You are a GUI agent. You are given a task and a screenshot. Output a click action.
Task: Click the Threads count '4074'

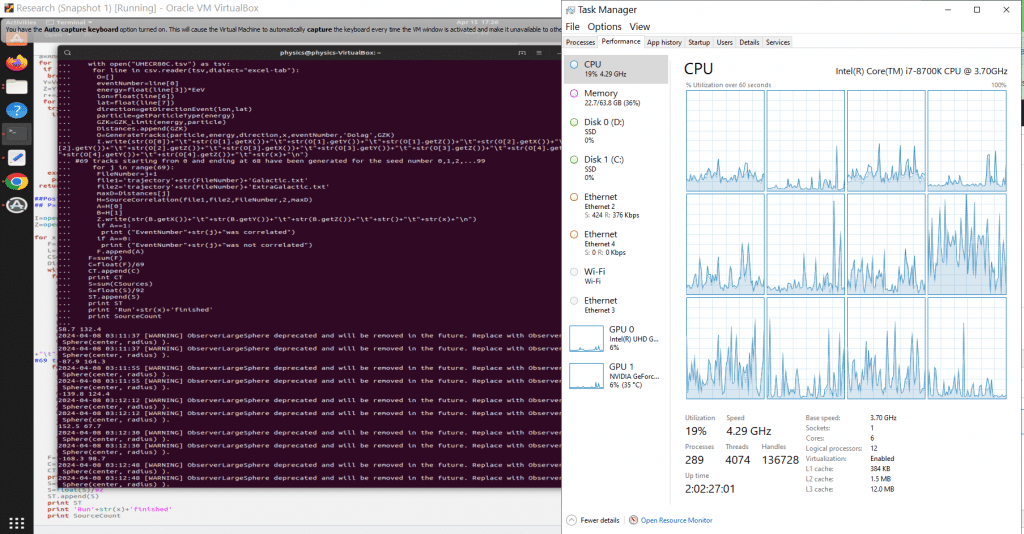tap(738, 460)
